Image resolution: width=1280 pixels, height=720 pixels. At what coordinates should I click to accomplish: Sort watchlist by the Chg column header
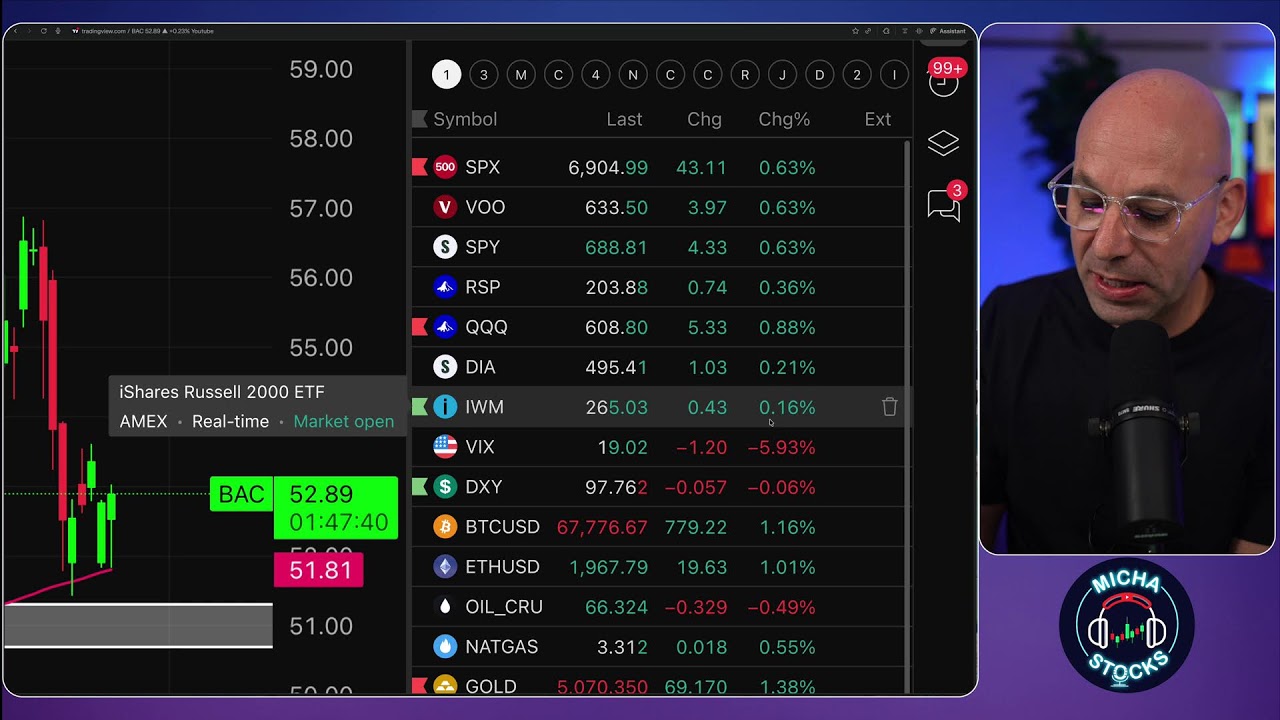tap(704, 119)
